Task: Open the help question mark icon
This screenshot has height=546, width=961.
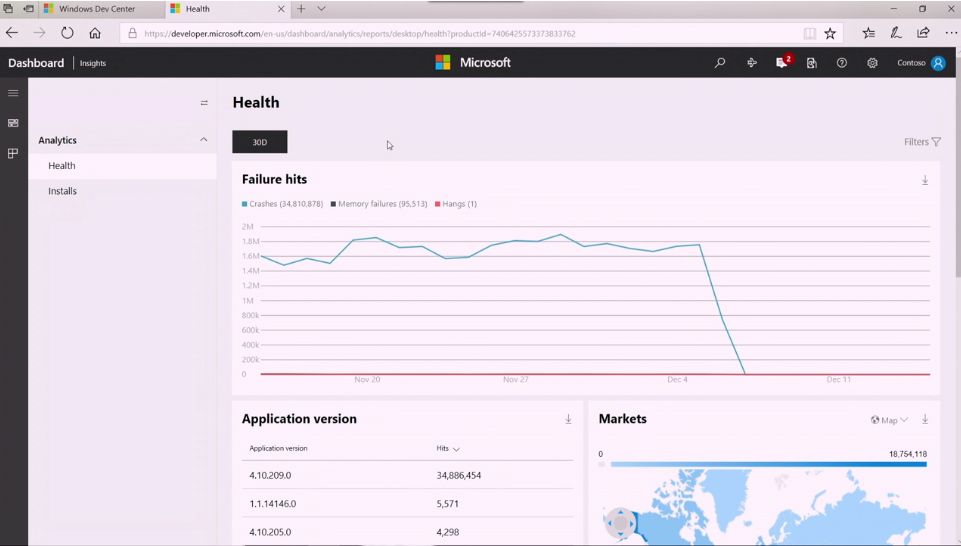Action: (x=841, y=63)
